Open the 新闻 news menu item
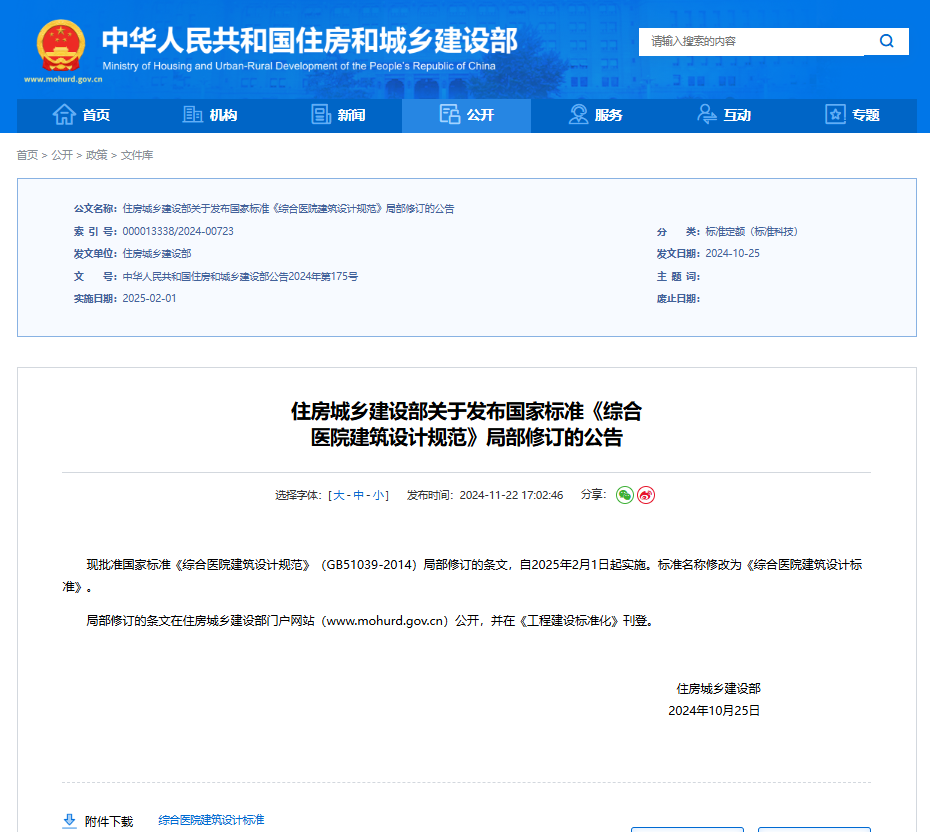Viewport: 930px width, 832px height. (338, 115)
